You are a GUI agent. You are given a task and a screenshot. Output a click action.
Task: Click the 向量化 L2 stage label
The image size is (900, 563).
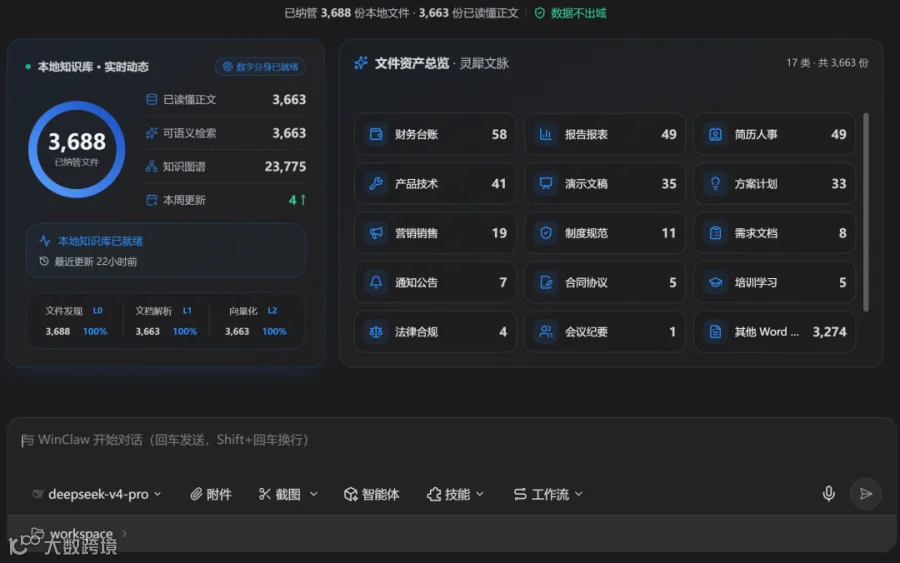pos(253,310)
